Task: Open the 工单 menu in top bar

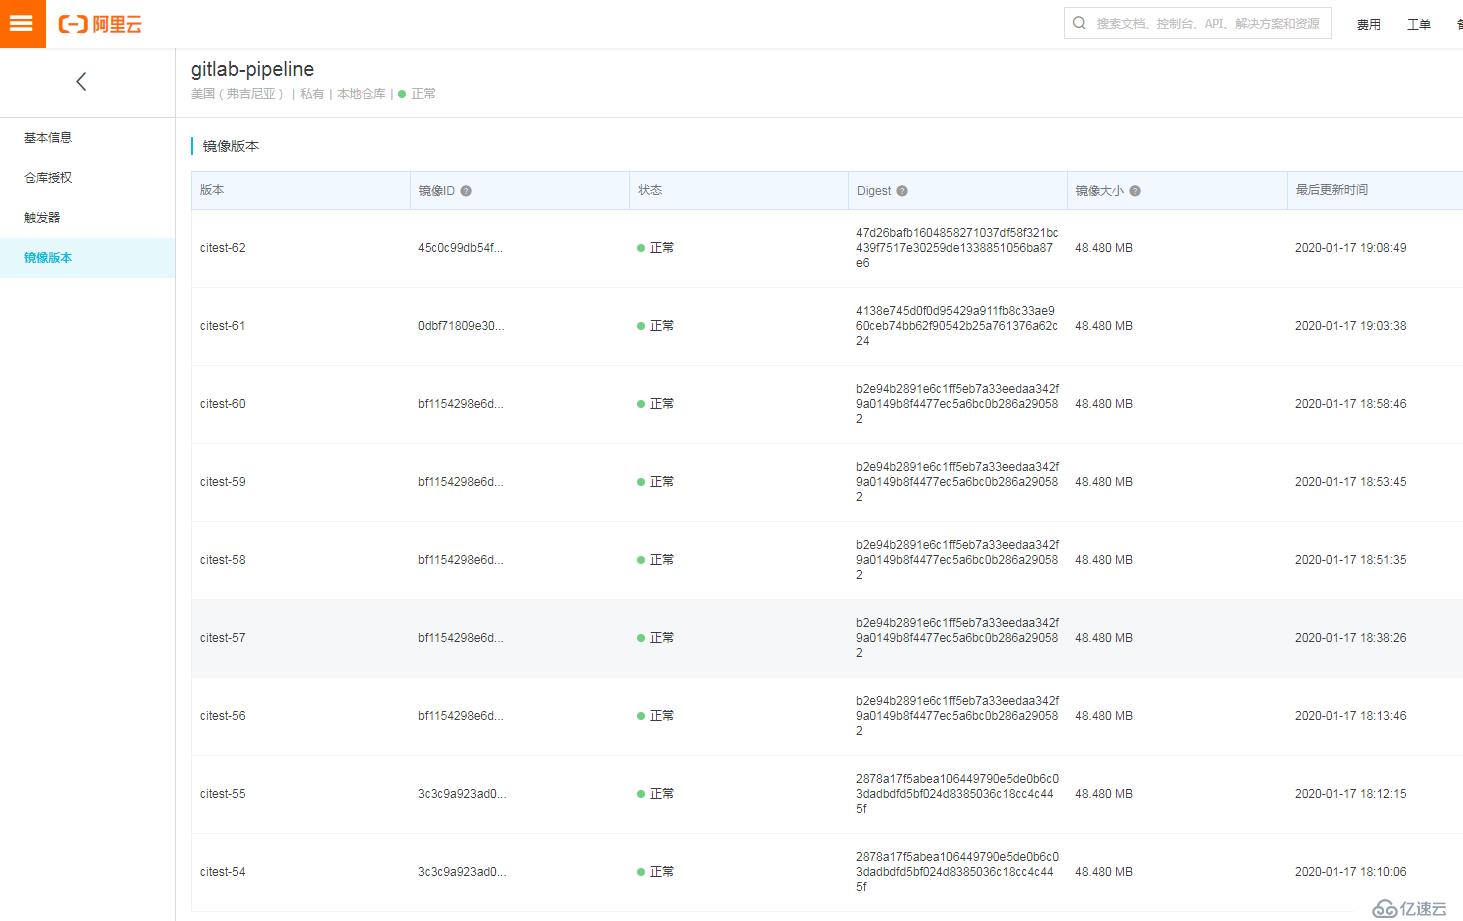Action: coord(1419,24)
